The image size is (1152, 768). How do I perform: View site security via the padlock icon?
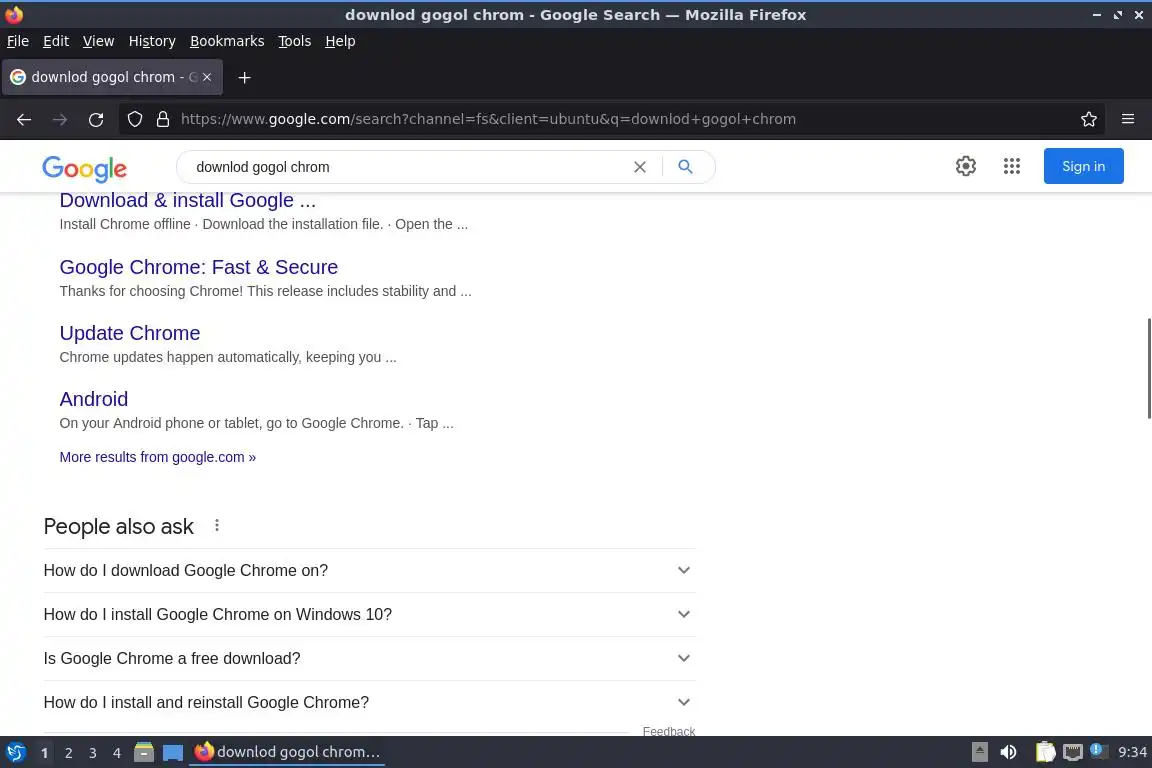pos(163,119)
